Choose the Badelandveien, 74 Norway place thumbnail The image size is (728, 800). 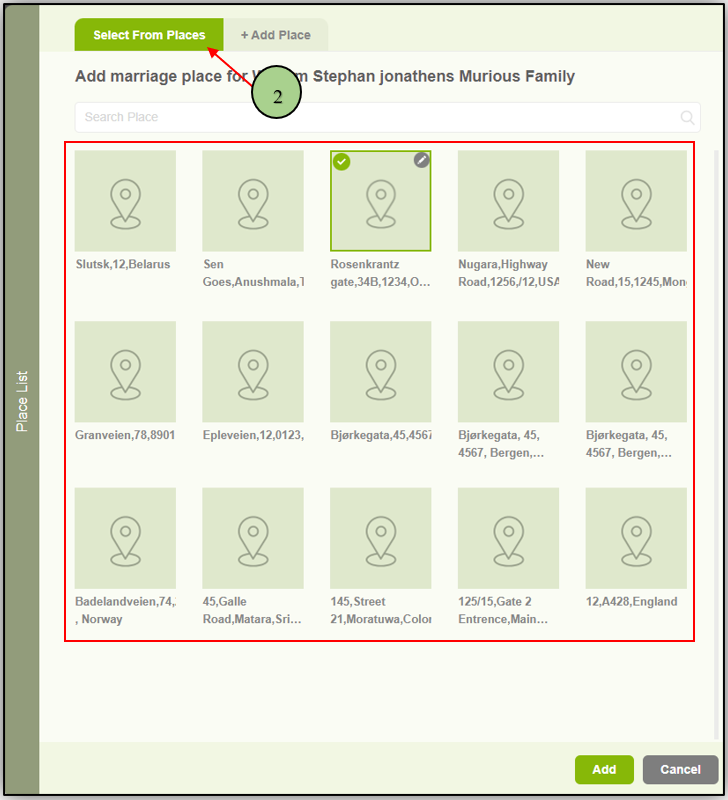[125, 538]
